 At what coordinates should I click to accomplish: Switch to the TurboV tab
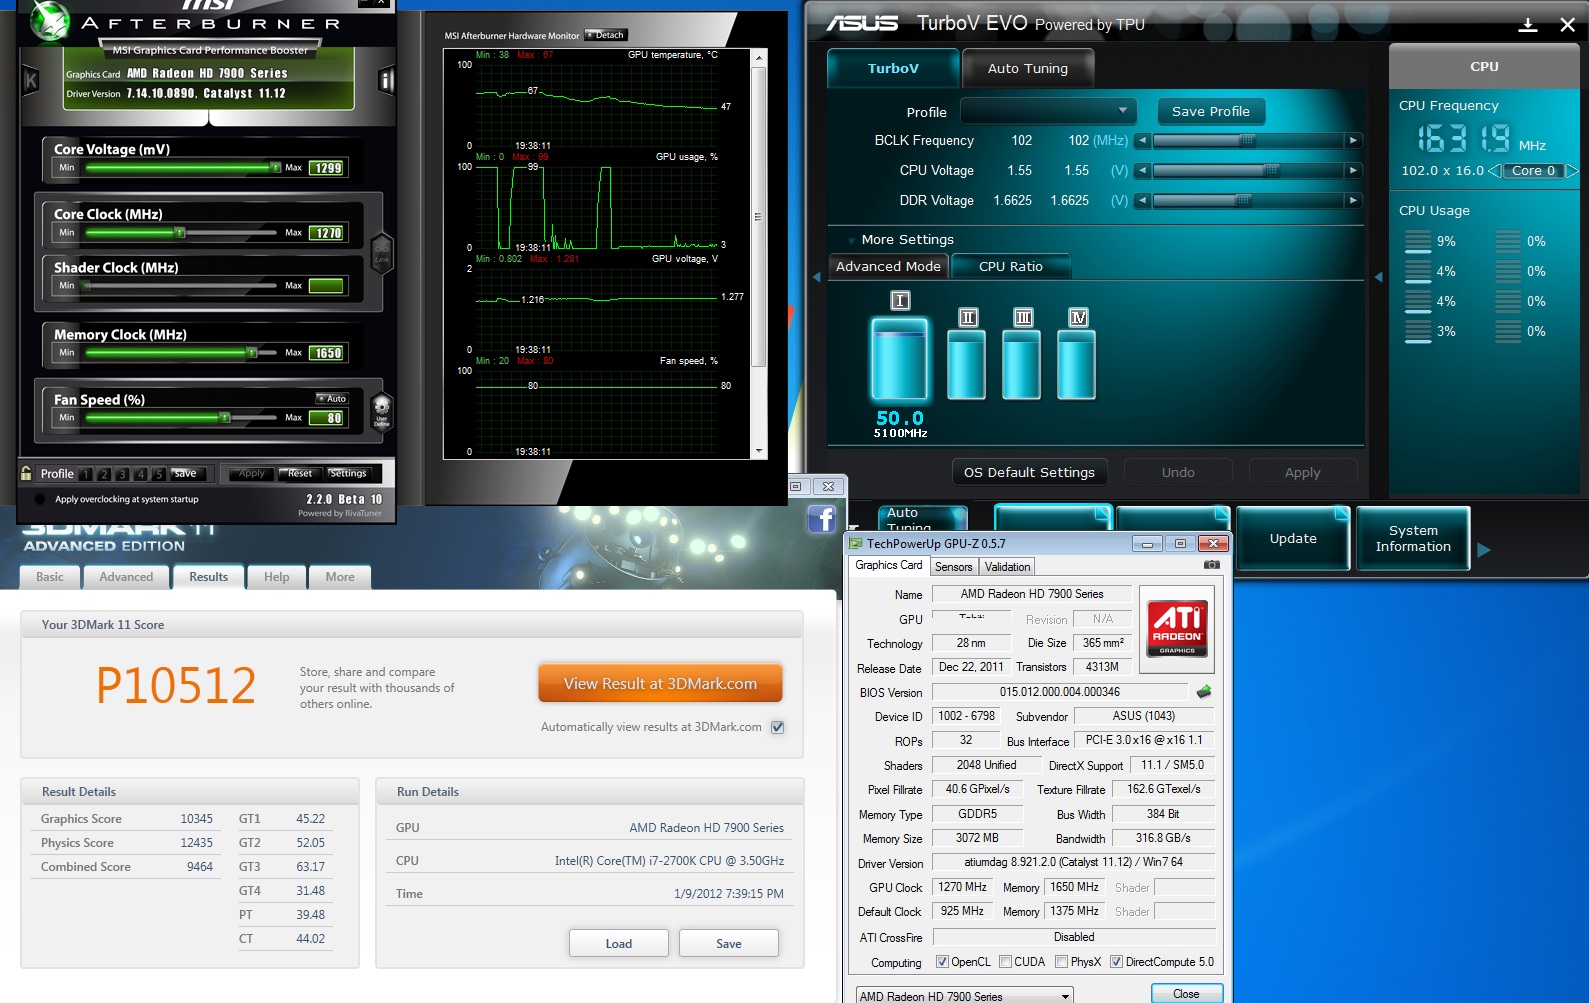coord(892,68)
